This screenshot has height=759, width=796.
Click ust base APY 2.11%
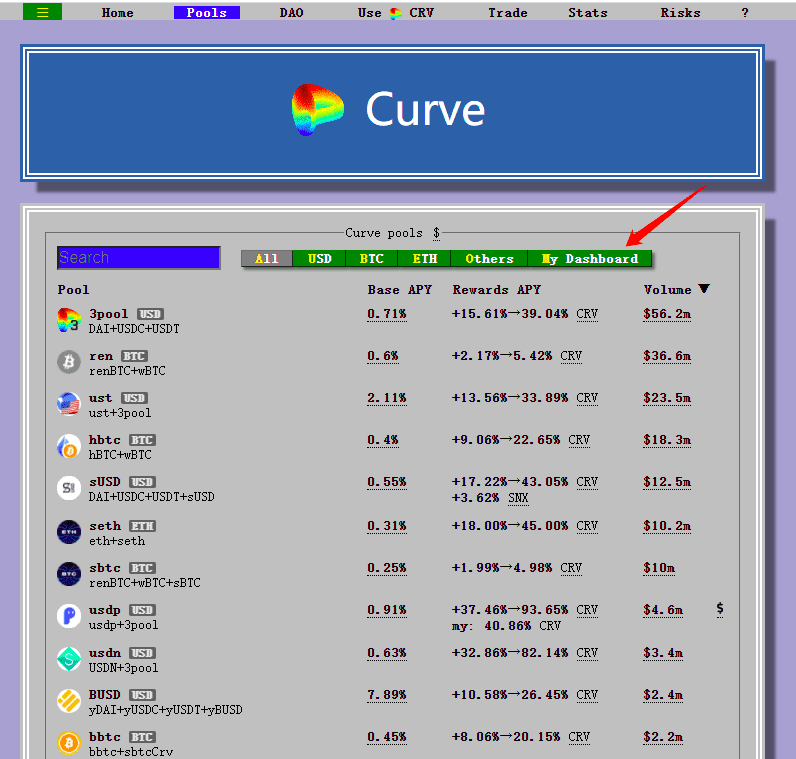click(x=387, y=398)
